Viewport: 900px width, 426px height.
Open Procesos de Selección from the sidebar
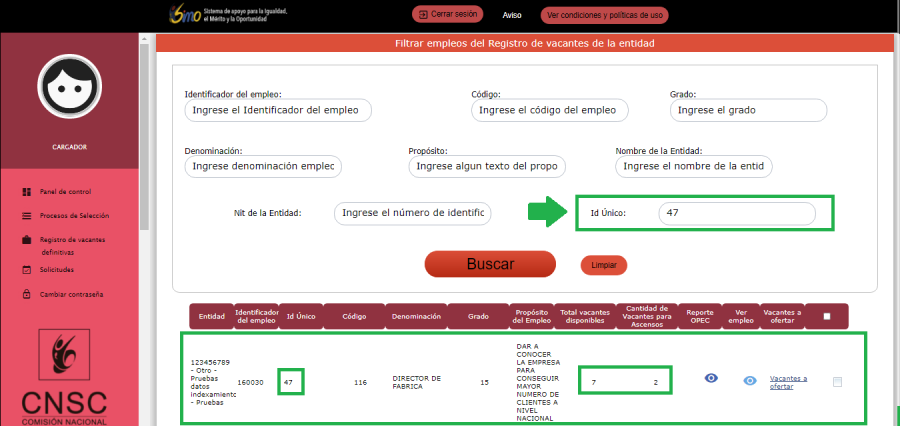(74, 216)
